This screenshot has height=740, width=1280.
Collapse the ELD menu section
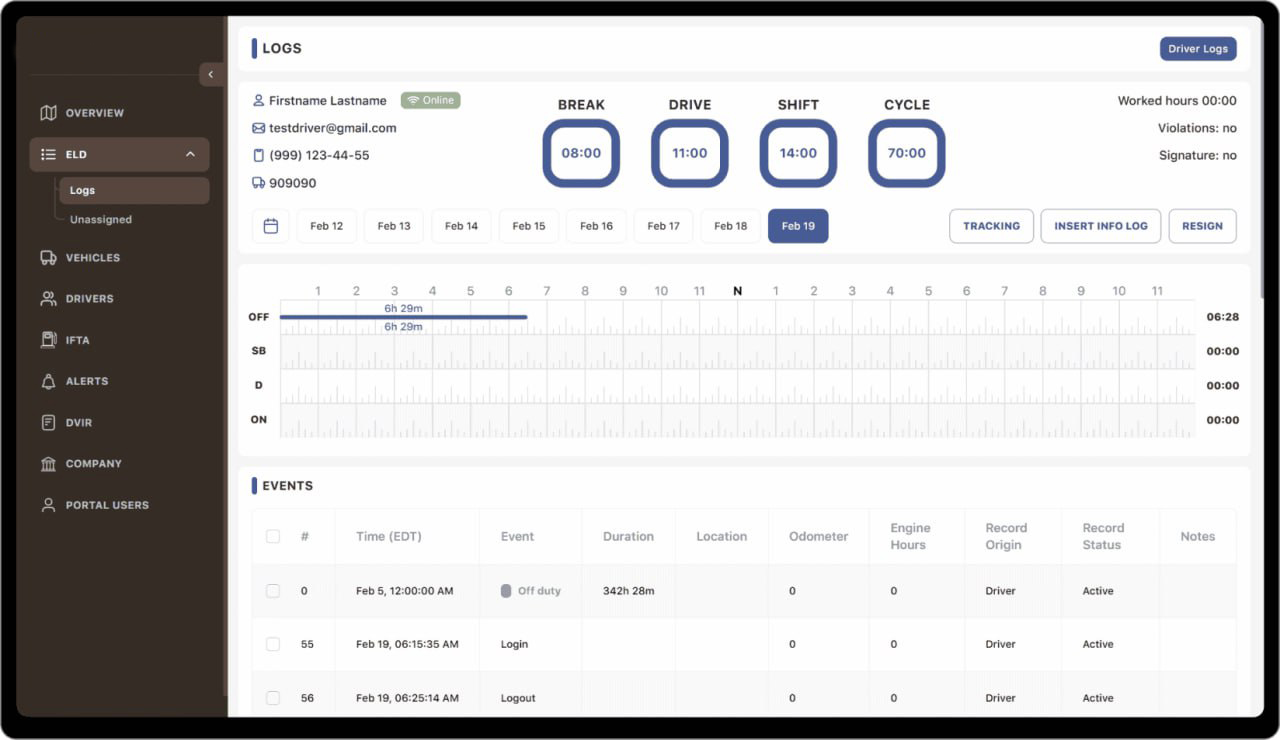190,155
